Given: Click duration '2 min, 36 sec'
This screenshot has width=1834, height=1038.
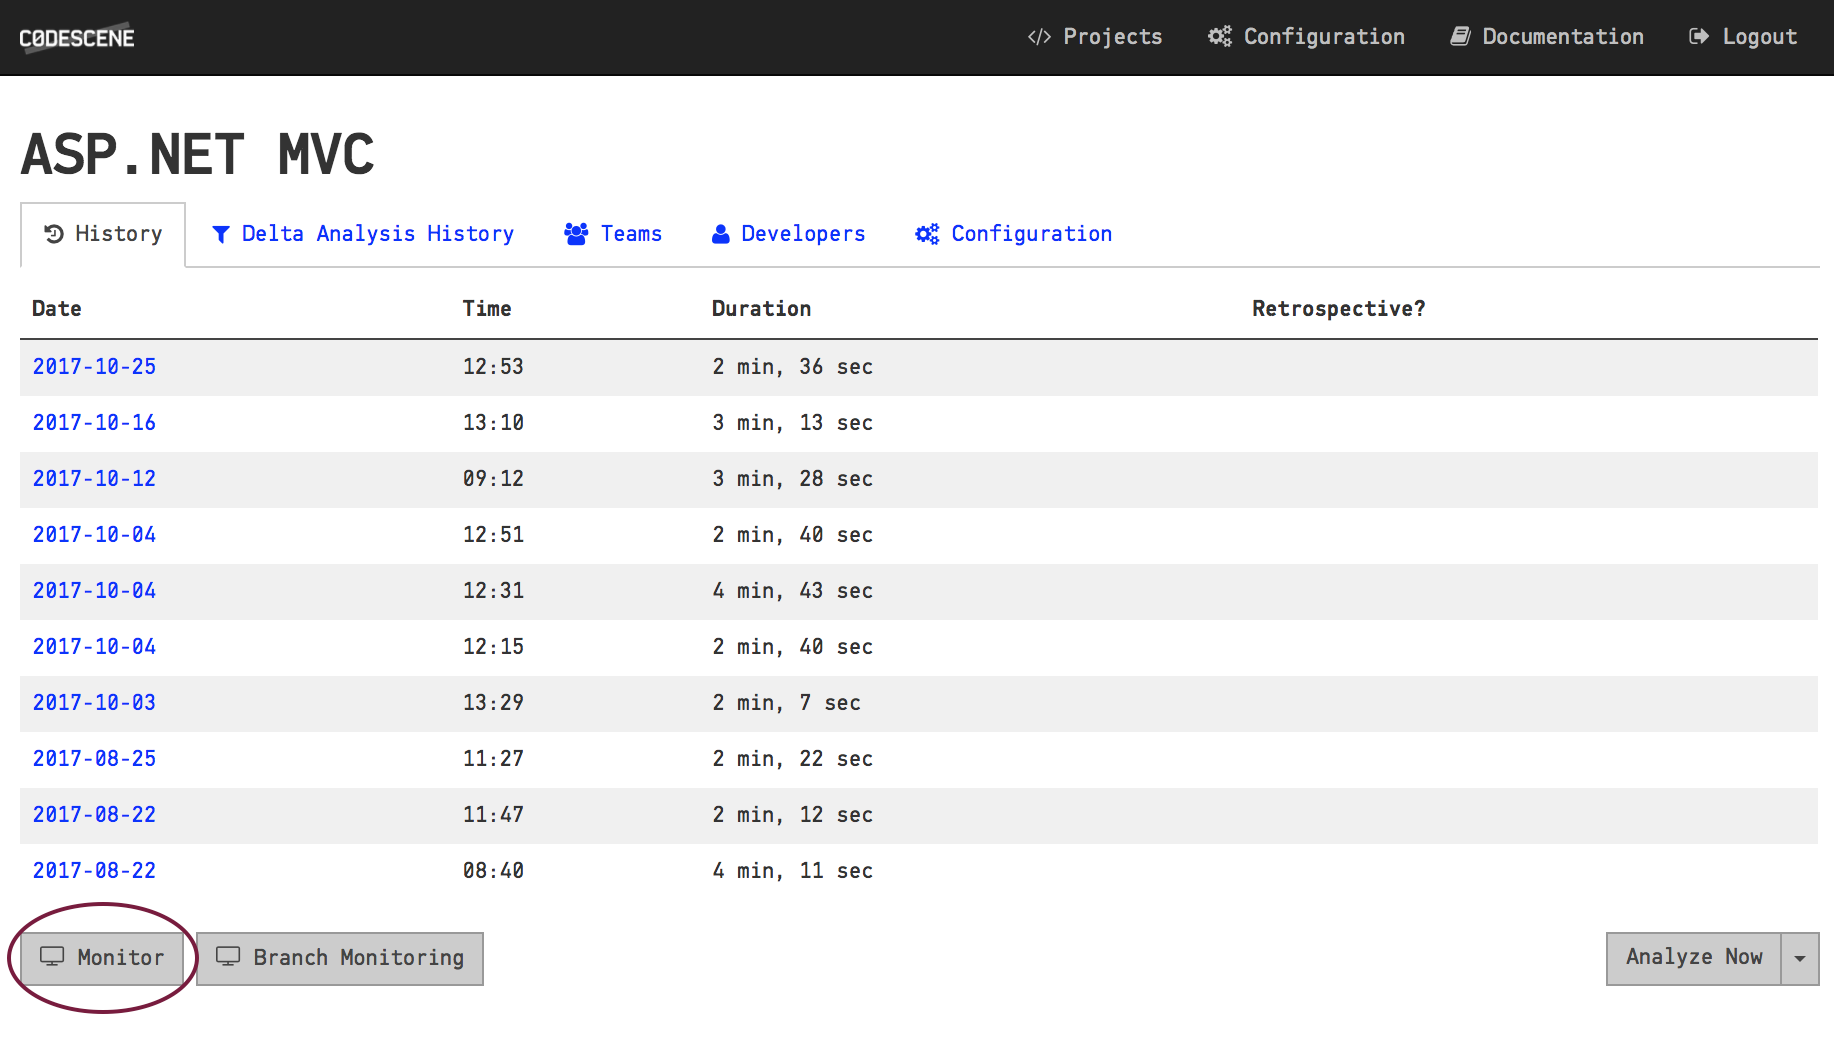Looking at the screenshot, I should coord(792,367).
